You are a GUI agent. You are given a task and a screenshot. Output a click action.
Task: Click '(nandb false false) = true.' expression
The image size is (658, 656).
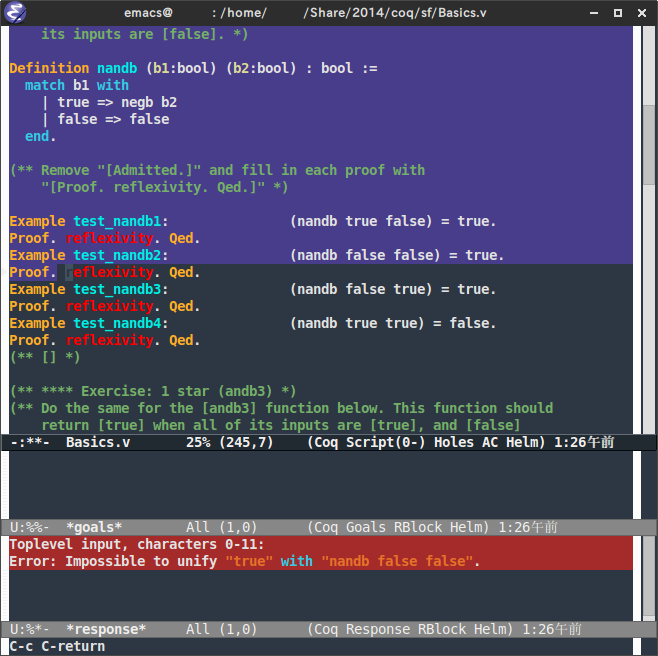tap(397, 255)
